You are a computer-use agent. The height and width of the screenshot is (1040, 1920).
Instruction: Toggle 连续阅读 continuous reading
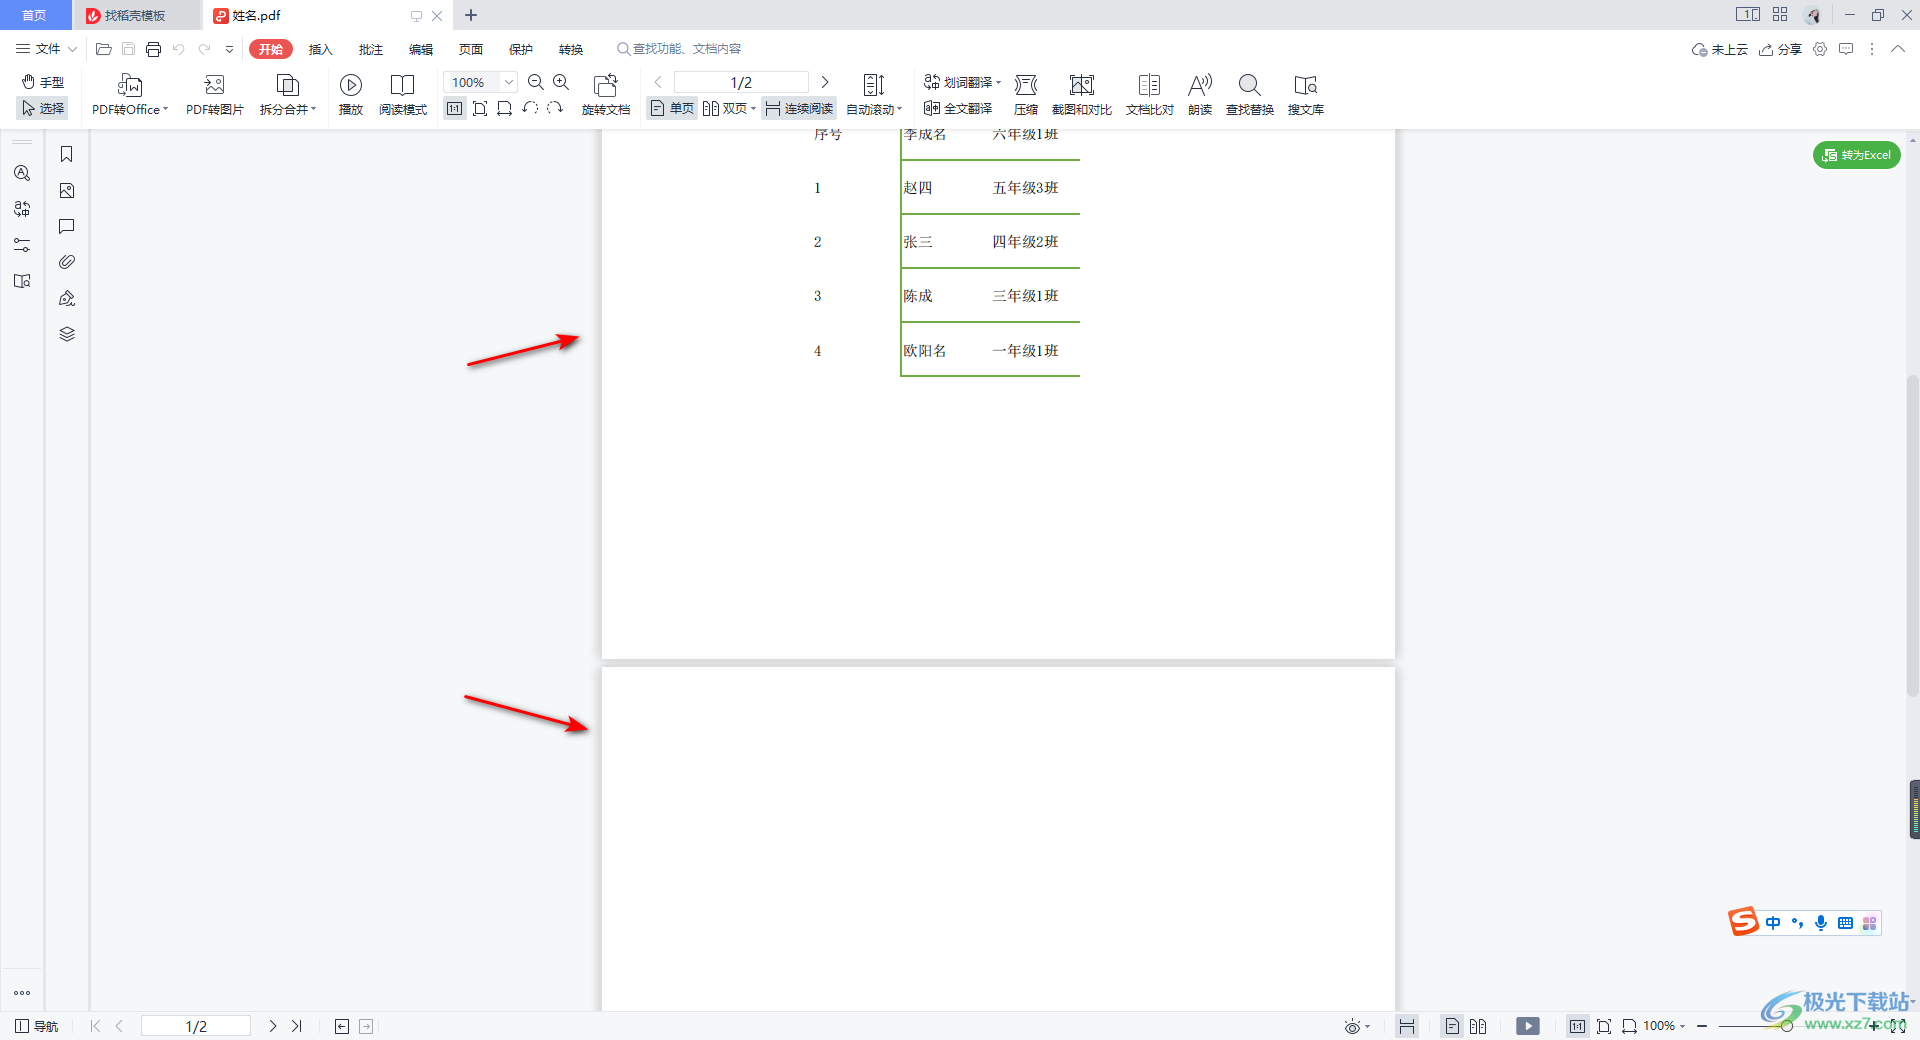click(x=799, y=108)
